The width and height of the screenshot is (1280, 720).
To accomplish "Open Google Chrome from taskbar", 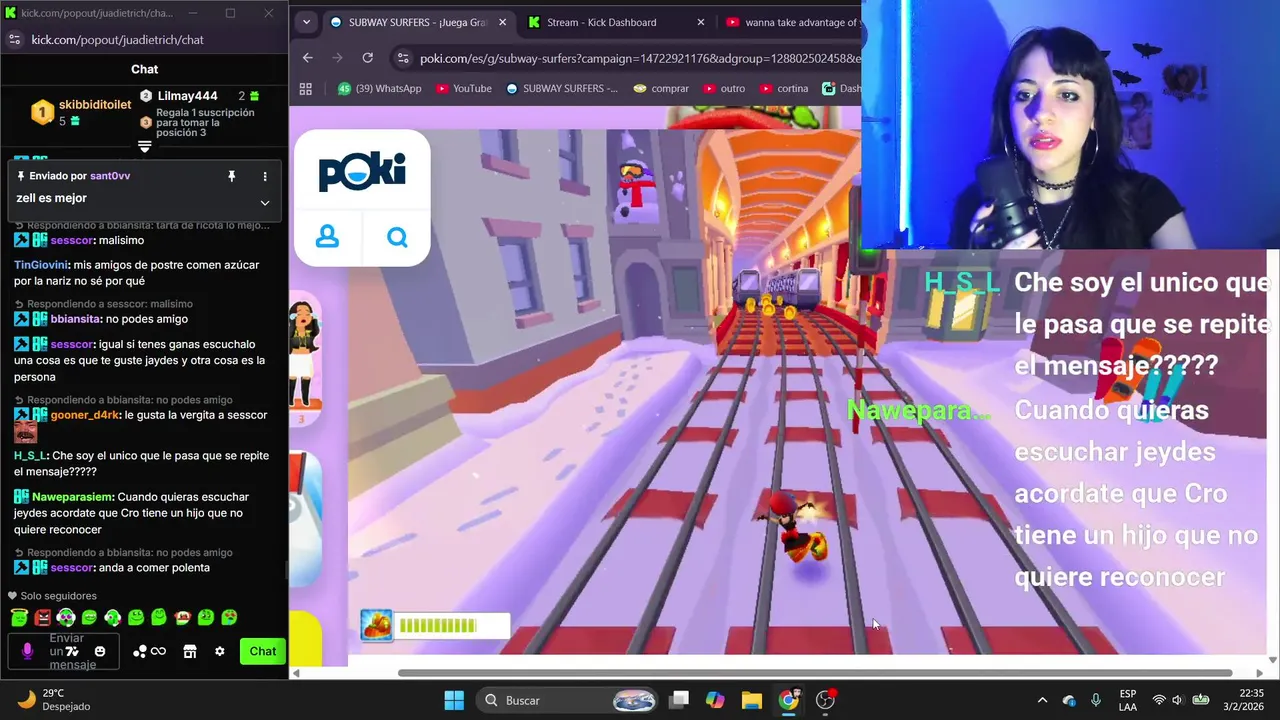I will (789, 700).
